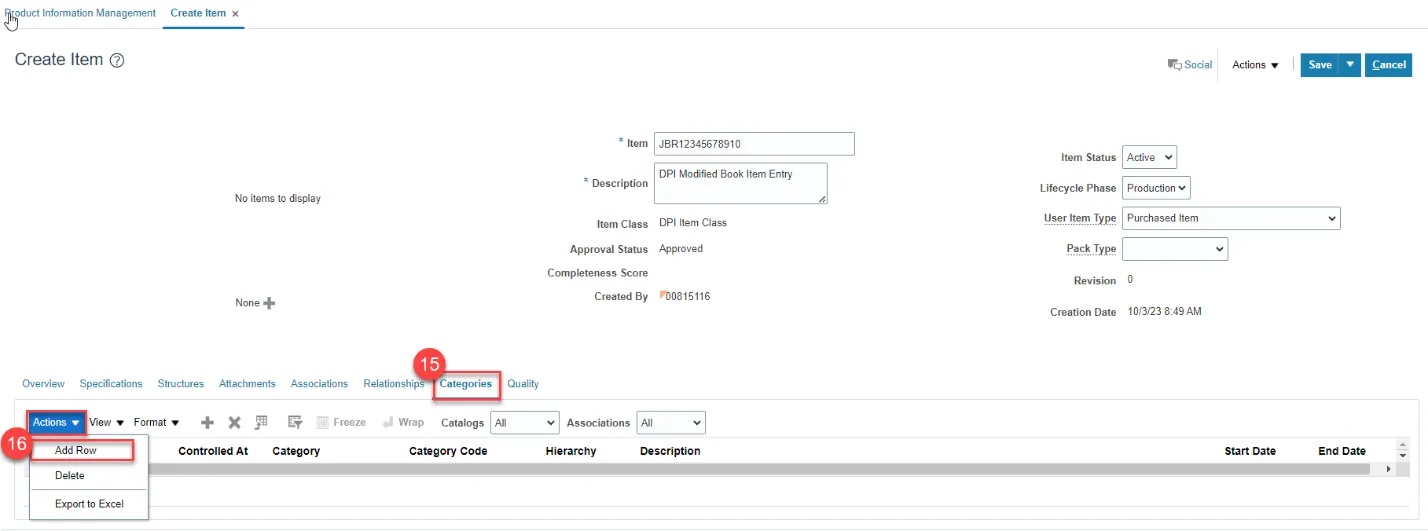Click the Category column header
The height and width of the screenshot is (531, 1428).
296,451
